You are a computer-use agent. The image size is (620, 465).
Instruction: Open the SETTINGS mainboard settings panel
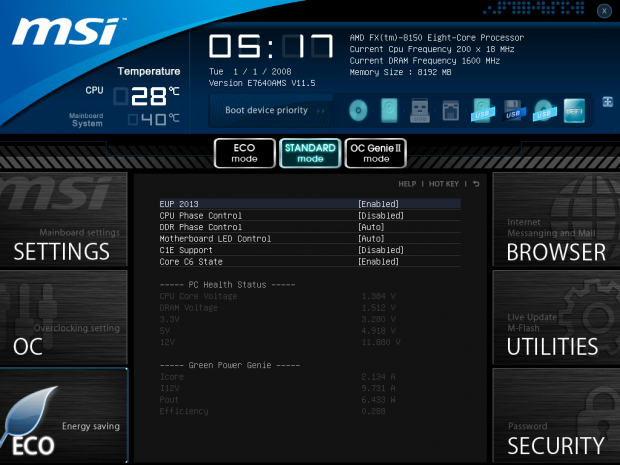tap(64, 219)
